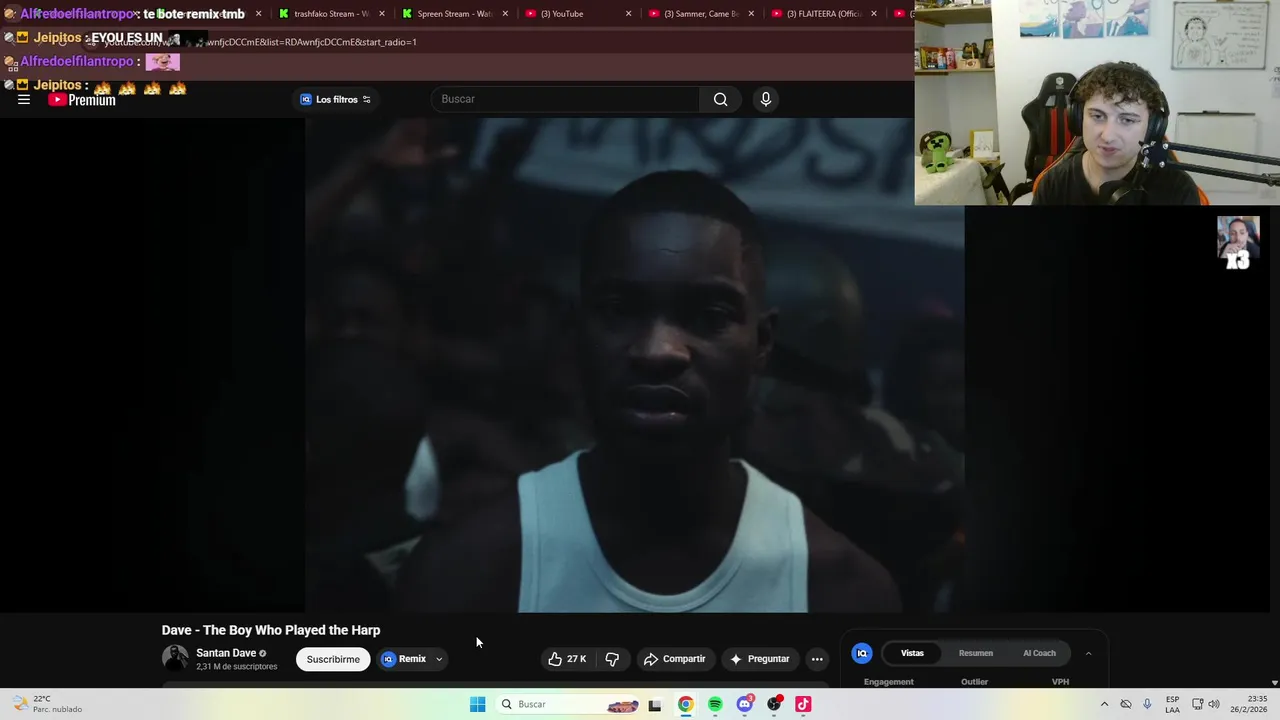Show hidden system tray icons chevron
Viewport: 1280px width, 720px height.
1104,704
